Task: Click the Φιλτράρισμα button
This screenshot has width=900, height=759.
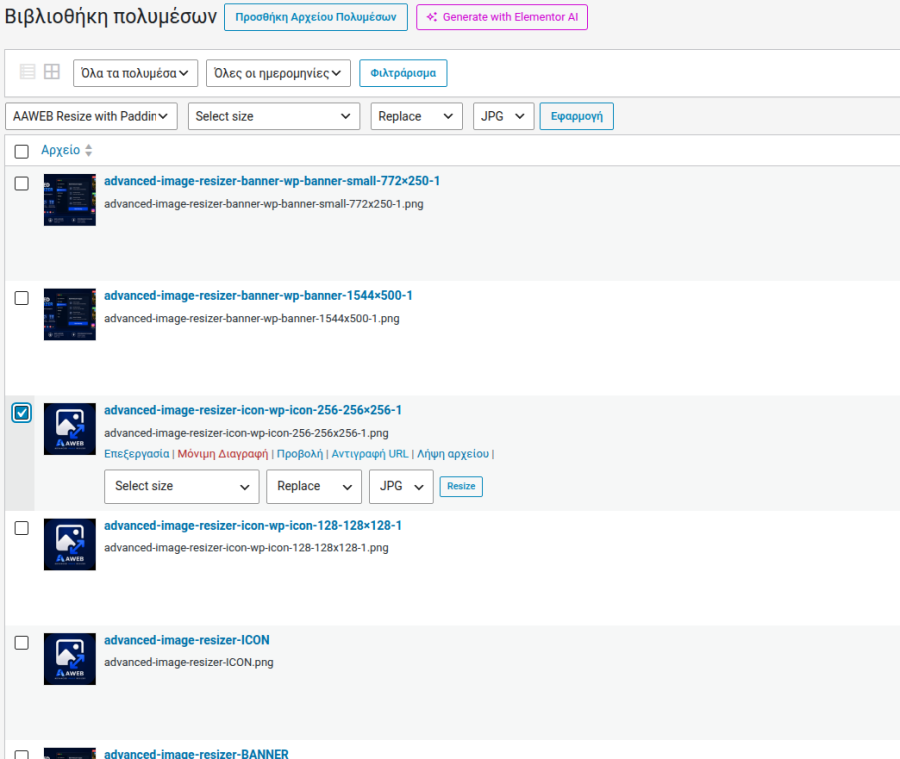Action: point(403,73)
